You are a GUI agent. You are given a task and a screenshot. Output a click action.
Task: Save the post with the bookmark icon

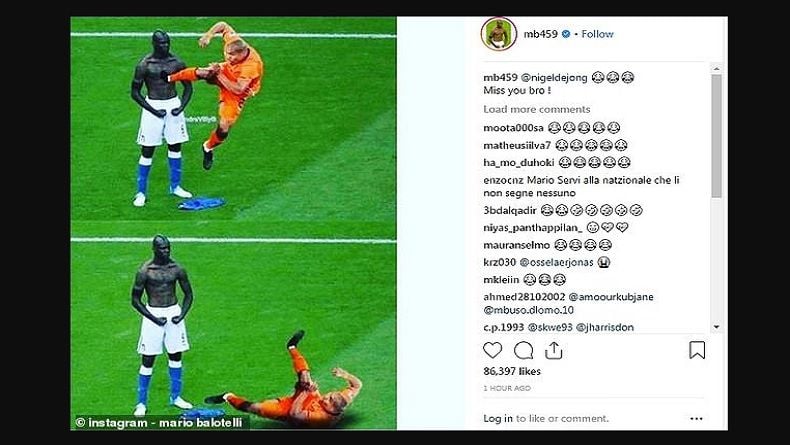coord(697,350)
